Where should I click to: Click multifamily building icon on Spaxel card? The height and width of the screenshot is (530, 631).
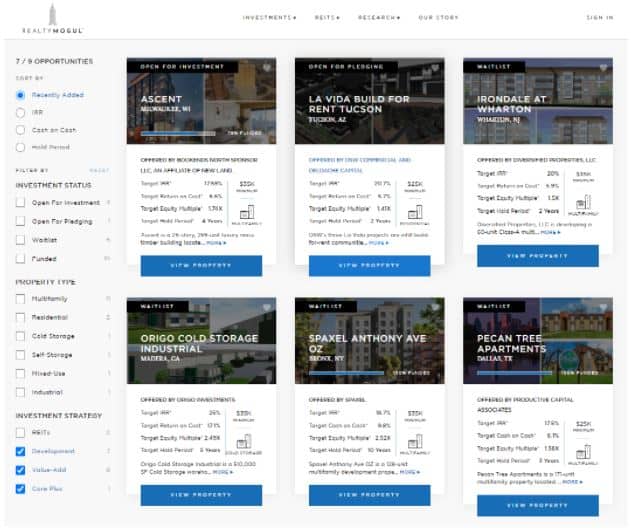[x=415, y=441]
